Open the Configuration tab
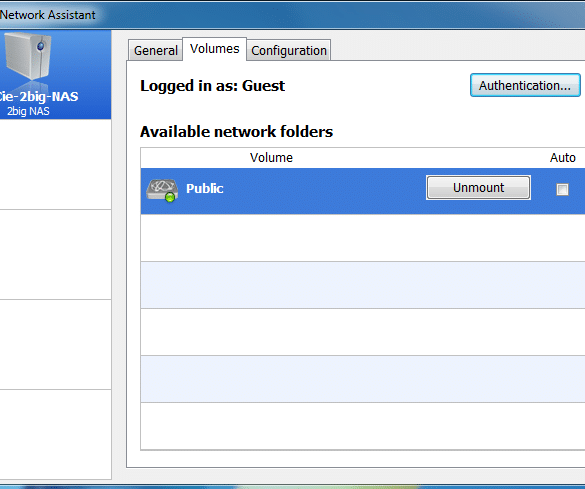 click(x=289, y=50)
